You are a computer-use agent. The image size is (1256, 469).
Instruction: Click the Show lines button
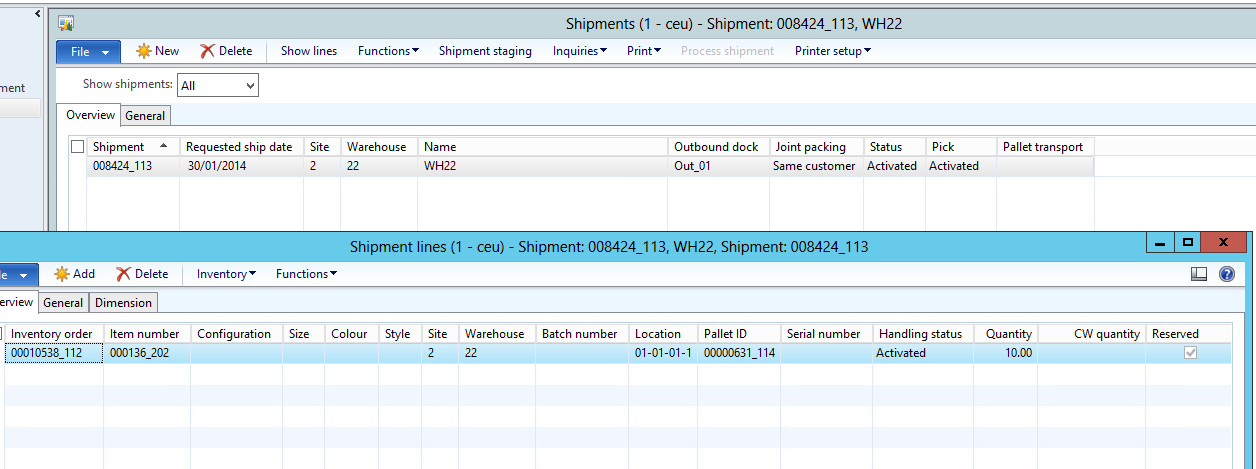(x=308, y=51)
